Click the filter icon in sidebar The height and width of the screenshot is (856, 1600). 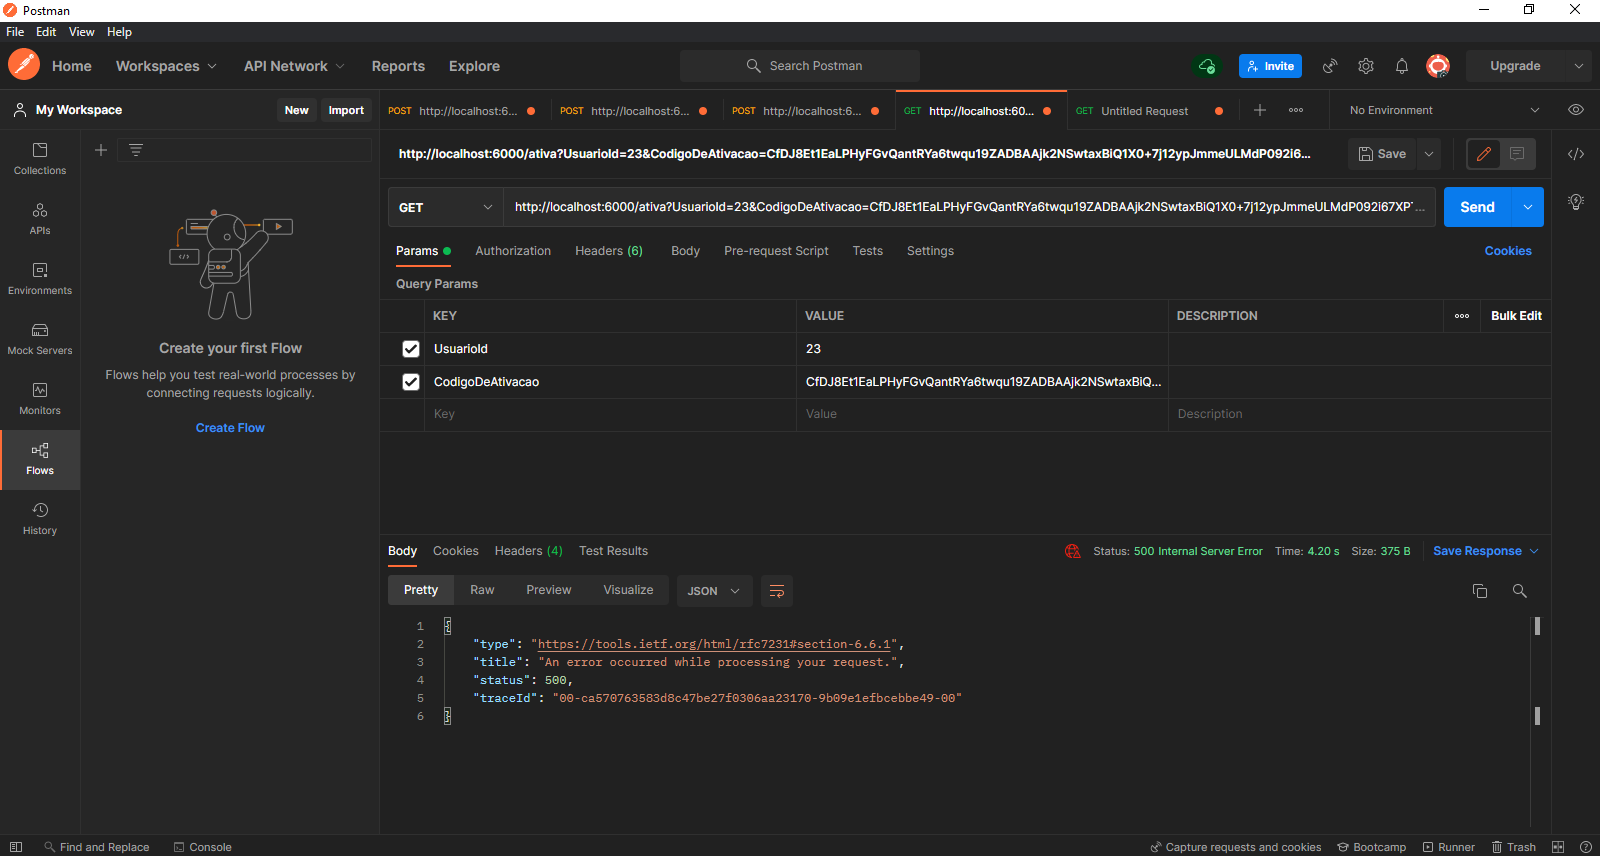click(x=136, y=150)
